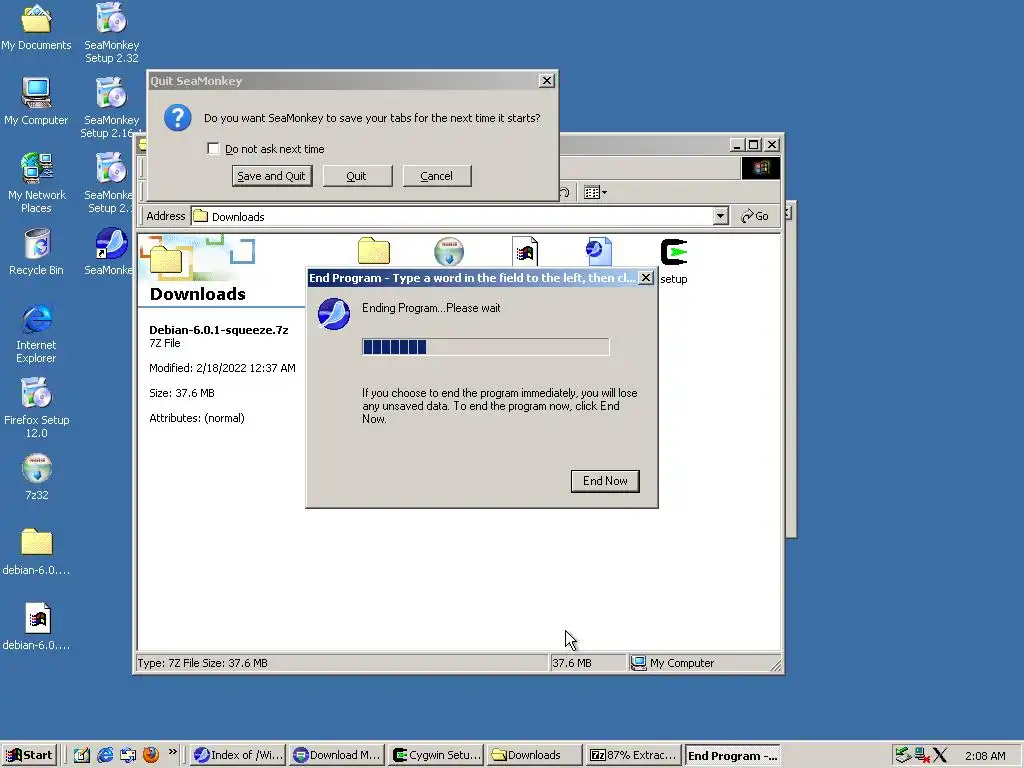
Task: Minimize the Downloads window
Action: click(x=737, y=144)
